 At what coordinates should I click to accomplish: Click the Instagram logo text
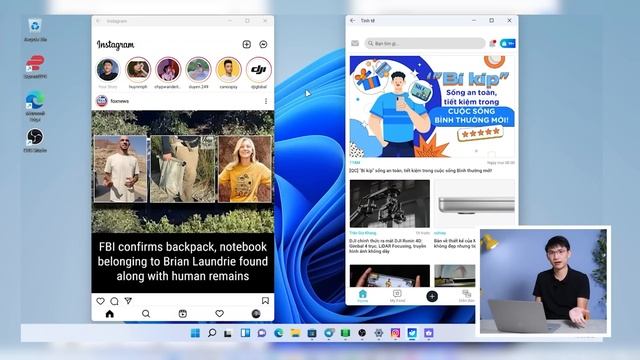[116, 44]
